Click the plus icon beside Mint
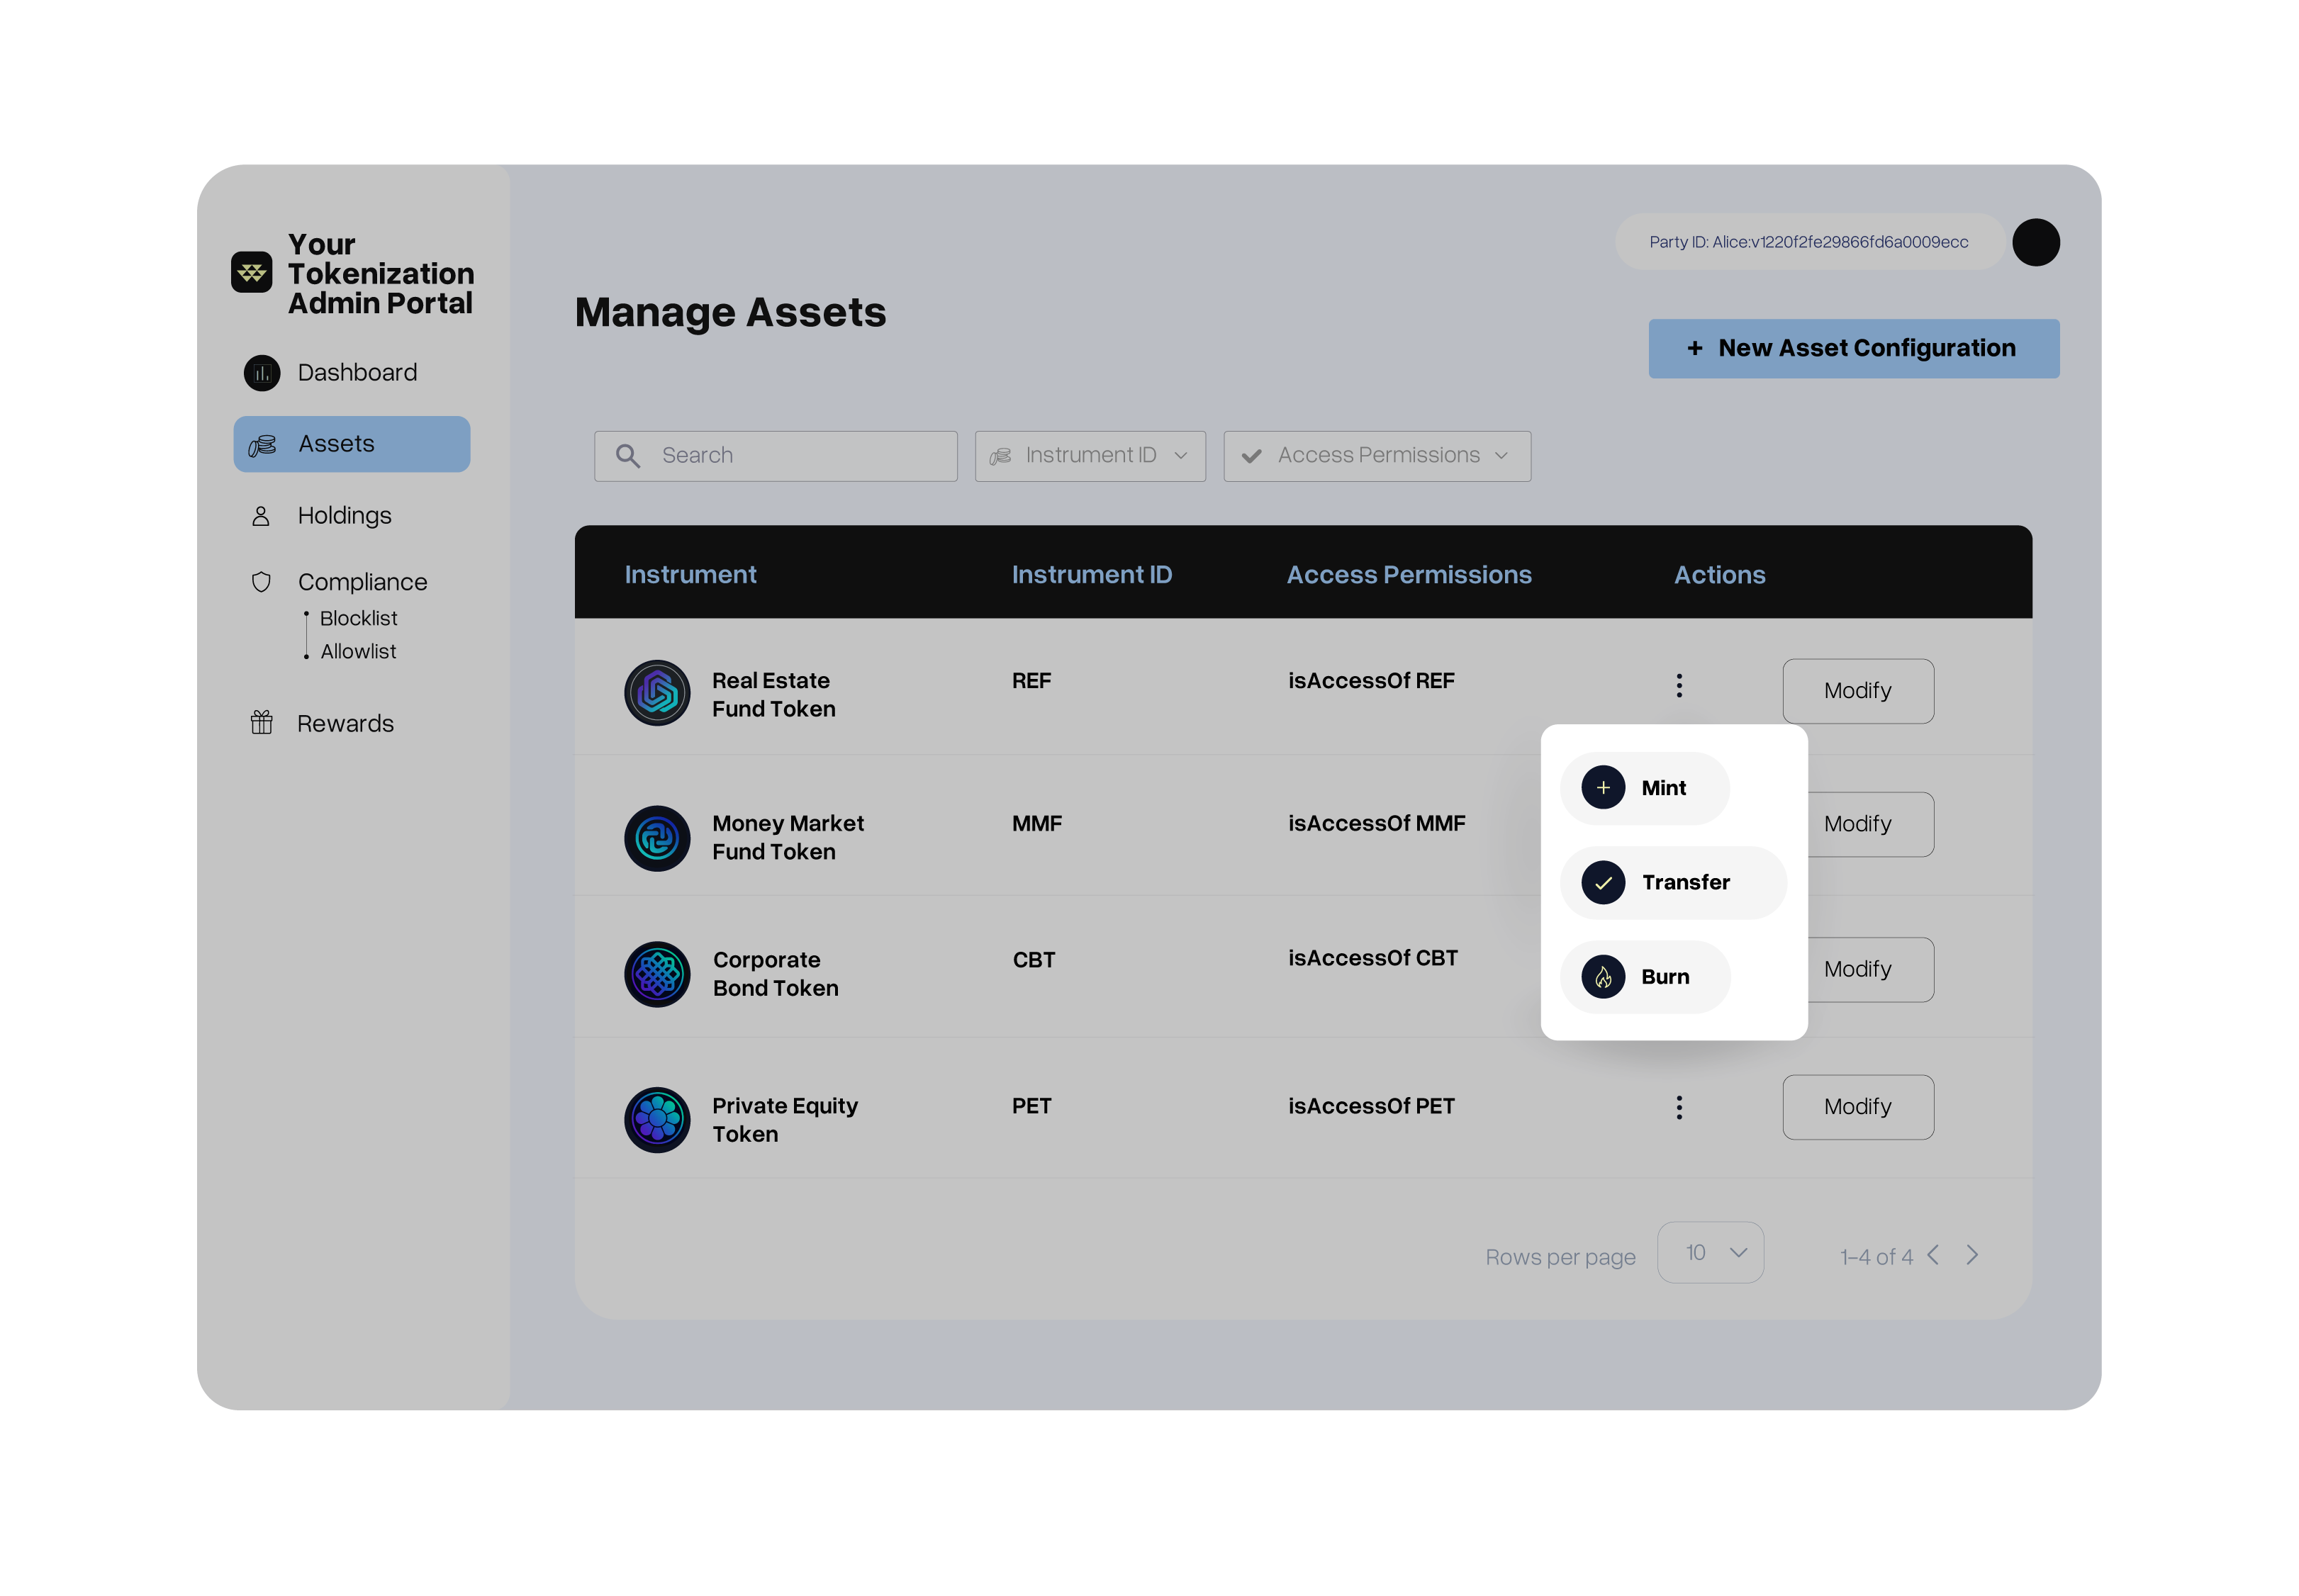 click(x=1603, y=788)
